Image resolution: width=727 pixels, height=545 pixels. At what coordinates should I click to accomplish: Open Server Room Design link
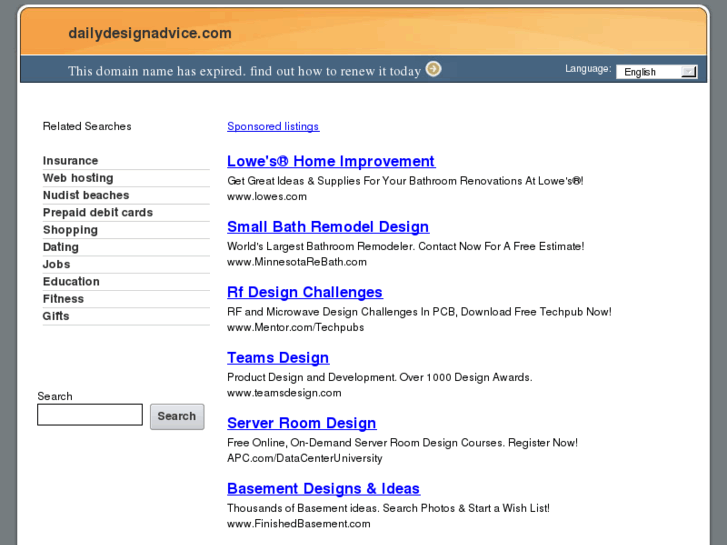click(301, 423)
